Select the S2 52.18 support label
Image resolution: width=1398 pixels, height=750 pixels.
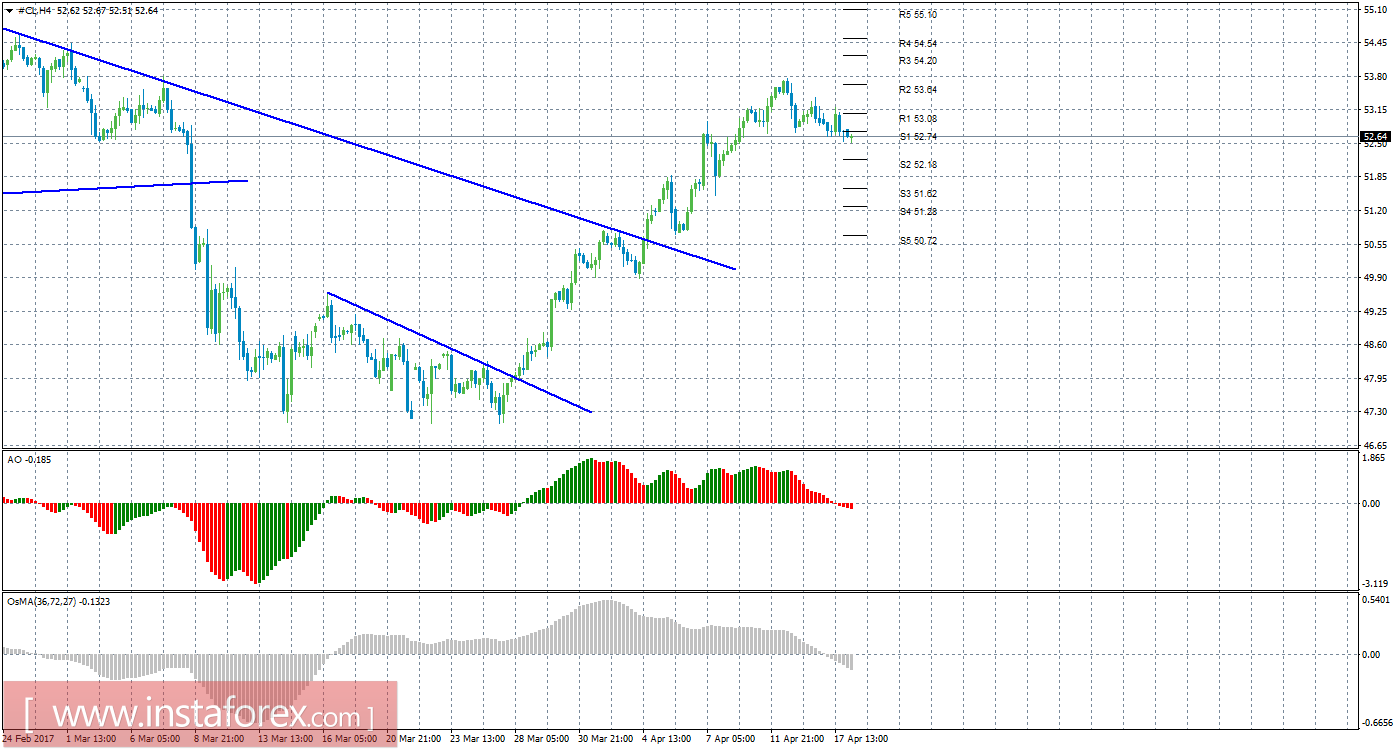(918, 164)
